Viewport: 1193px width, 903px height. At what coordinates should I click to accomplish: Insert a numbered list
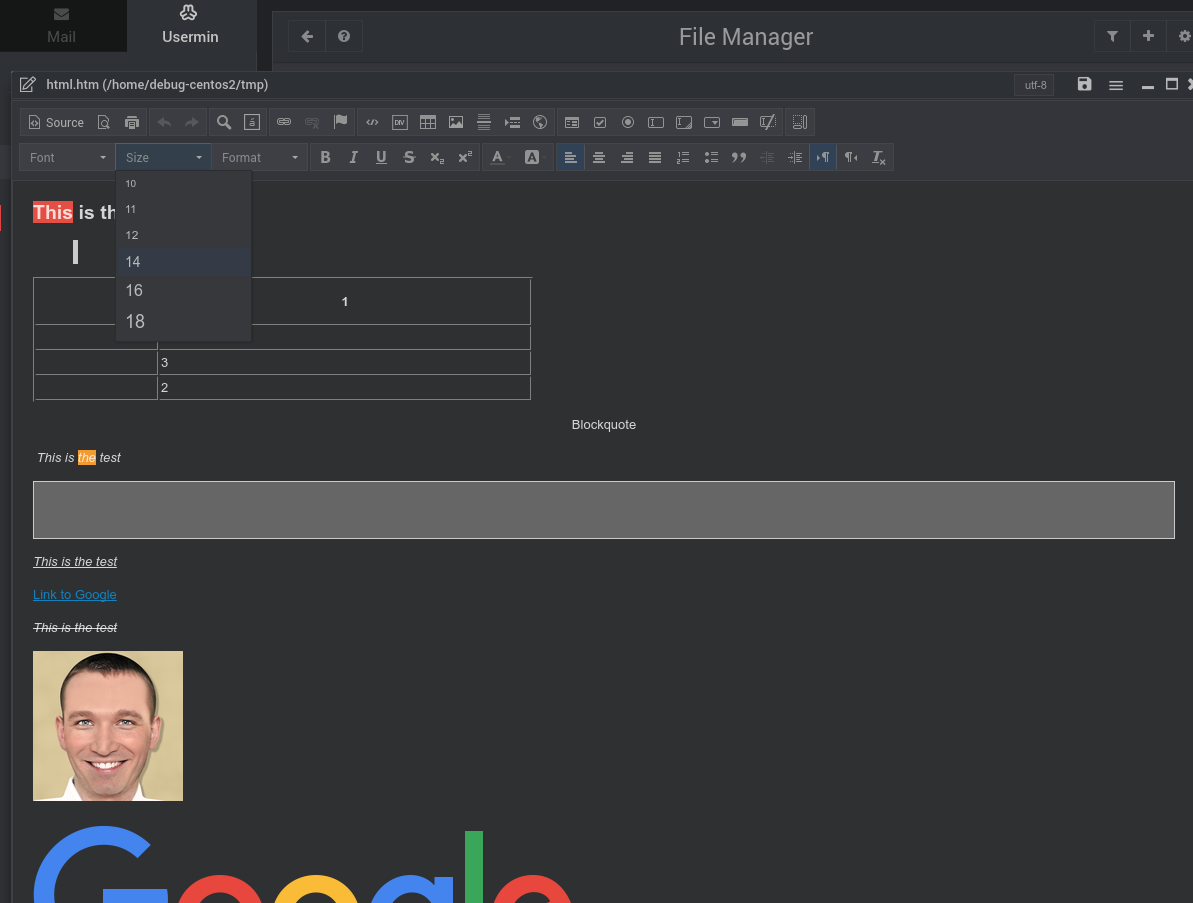(682, 157)
